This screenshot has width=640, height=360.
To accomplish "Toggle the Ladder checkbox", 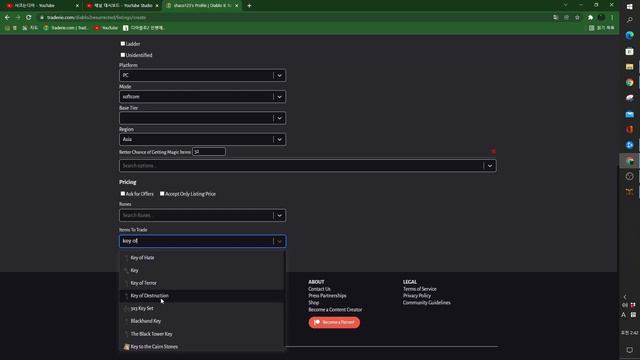I will point(122,43).
